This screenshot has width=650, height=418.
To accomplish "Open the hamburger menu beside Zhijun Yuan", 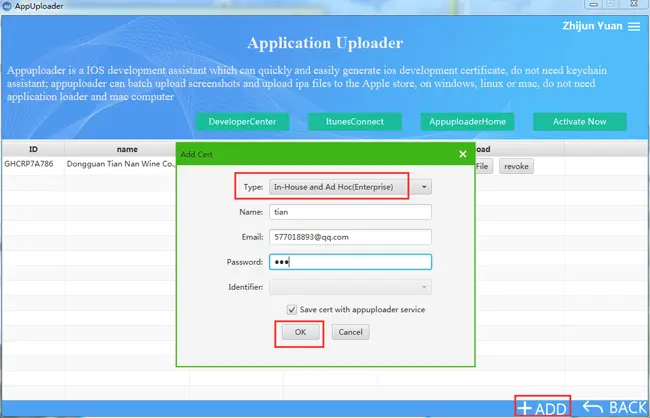I will pos(634,27).
